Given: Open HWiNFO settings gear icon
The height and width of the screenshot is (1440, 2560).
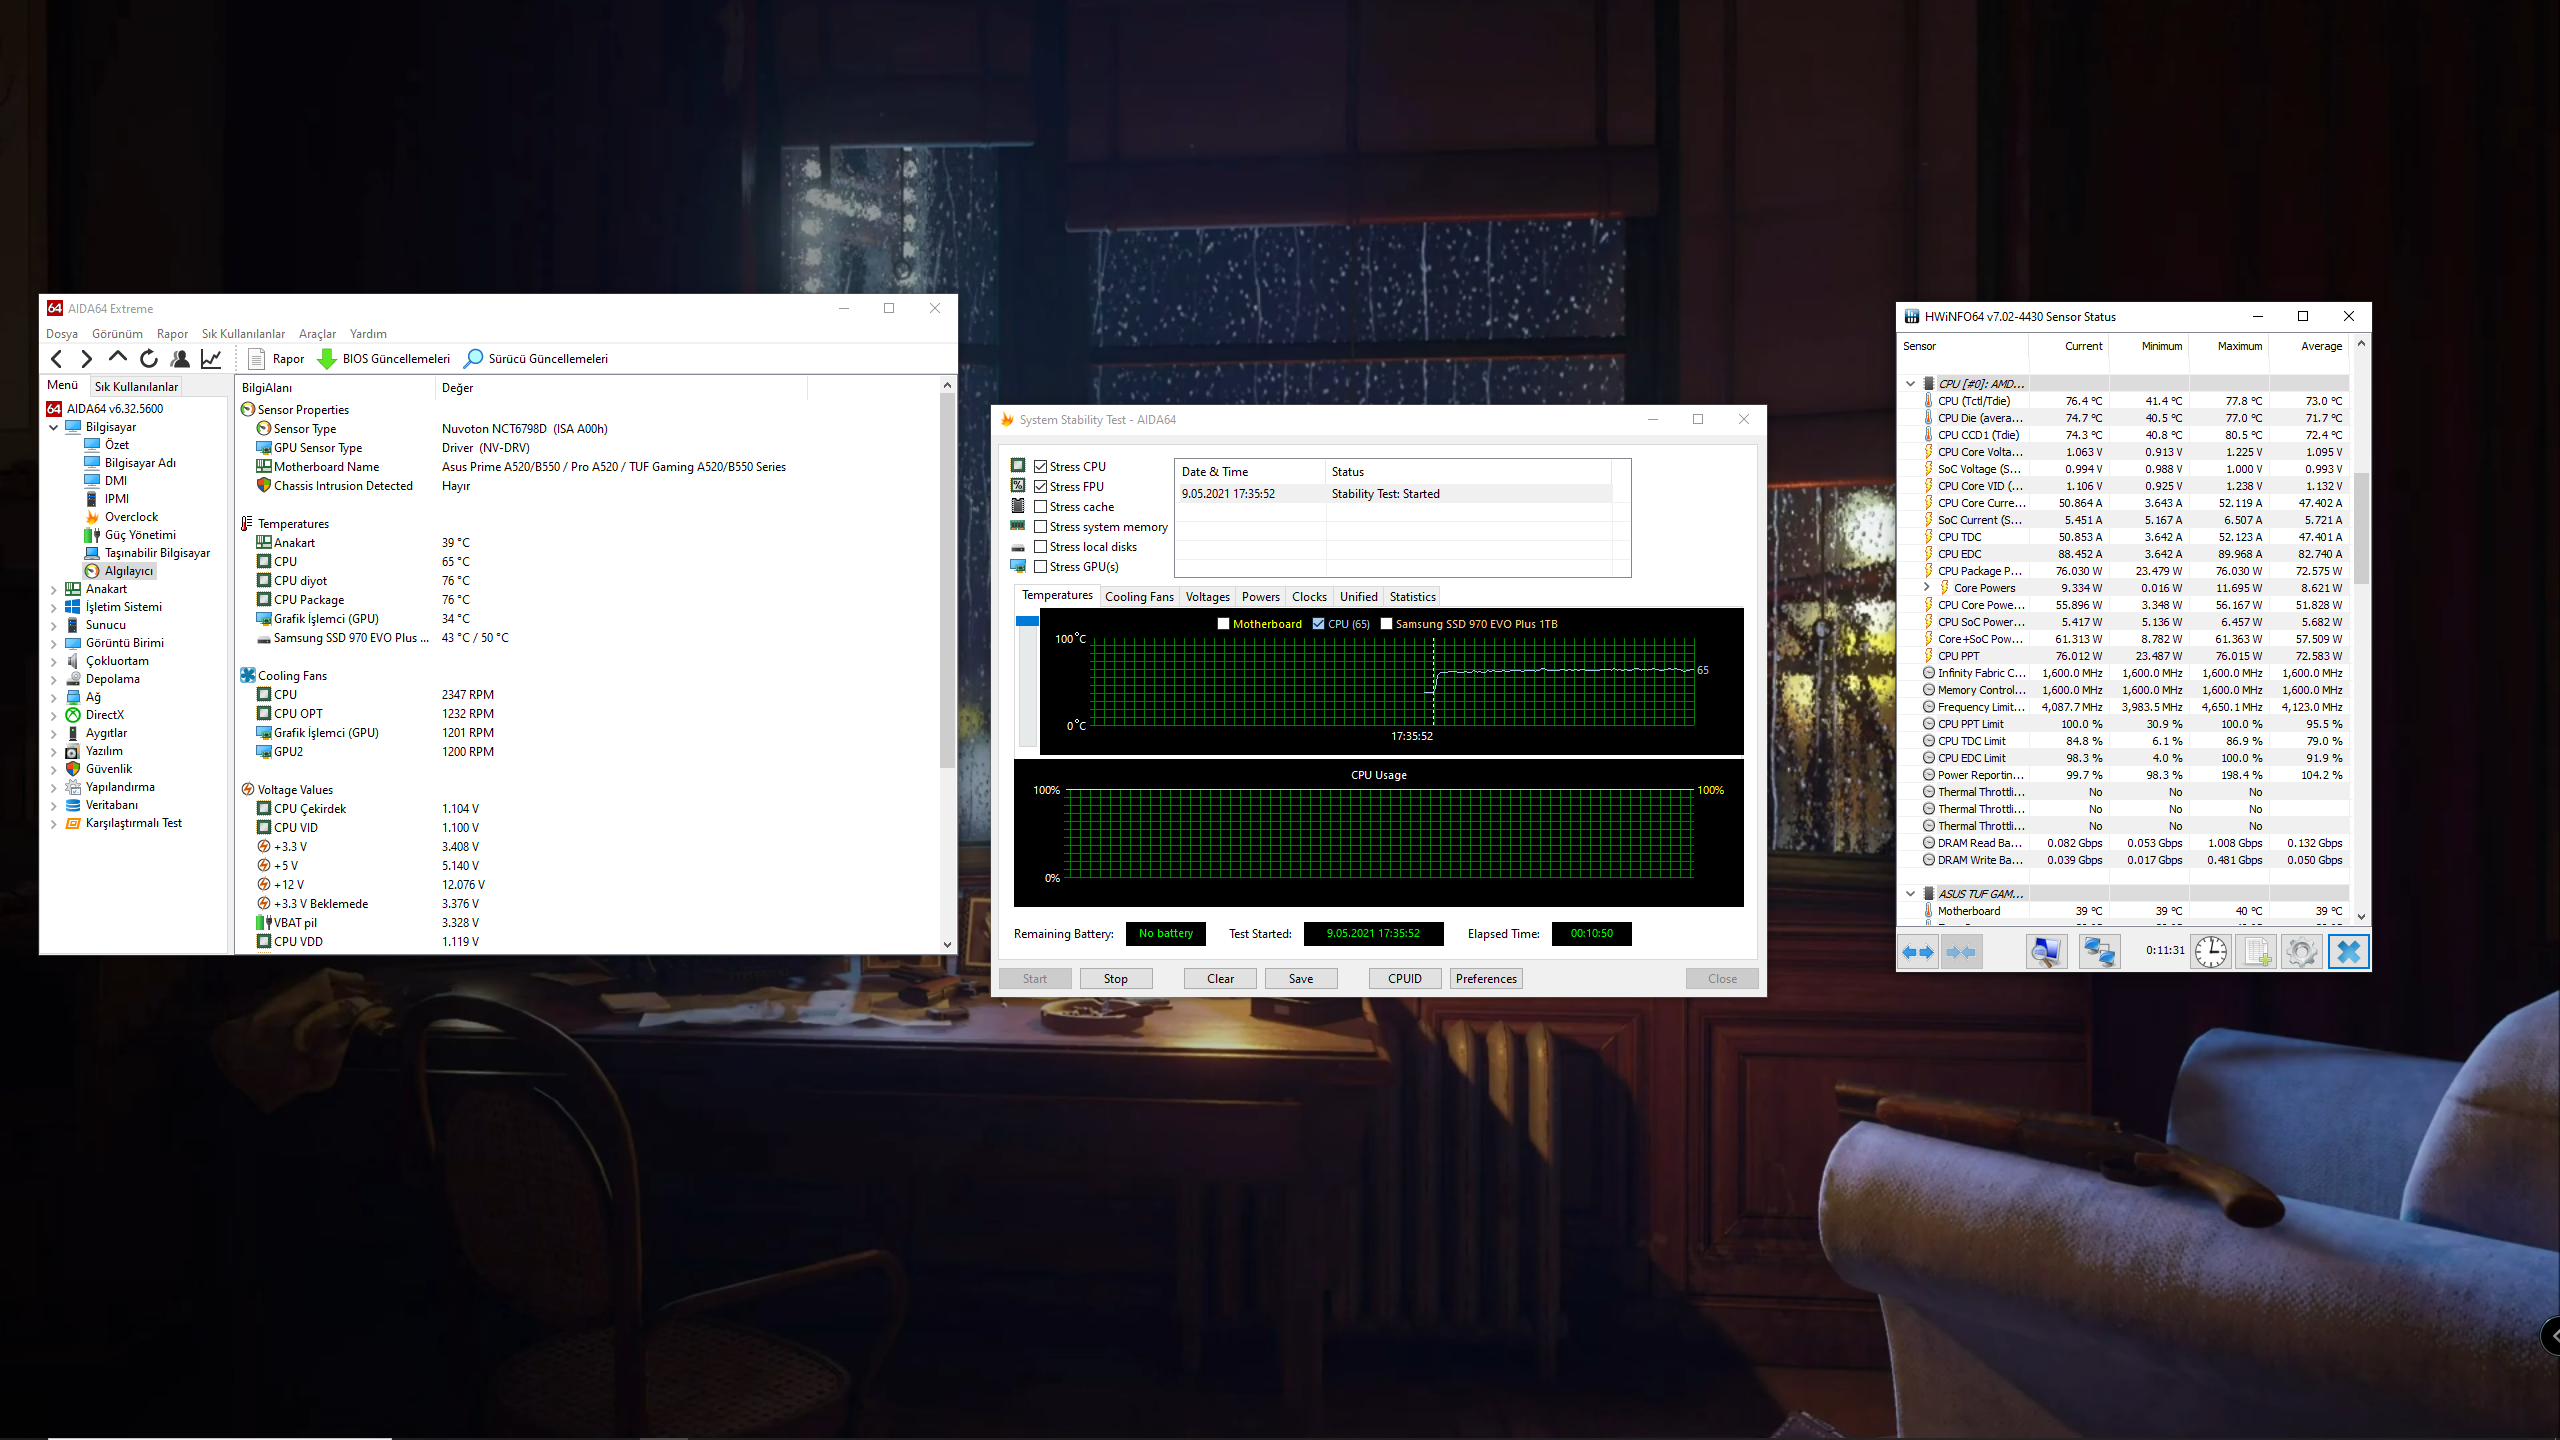Looking at the screenshot, I should 2301,951.
